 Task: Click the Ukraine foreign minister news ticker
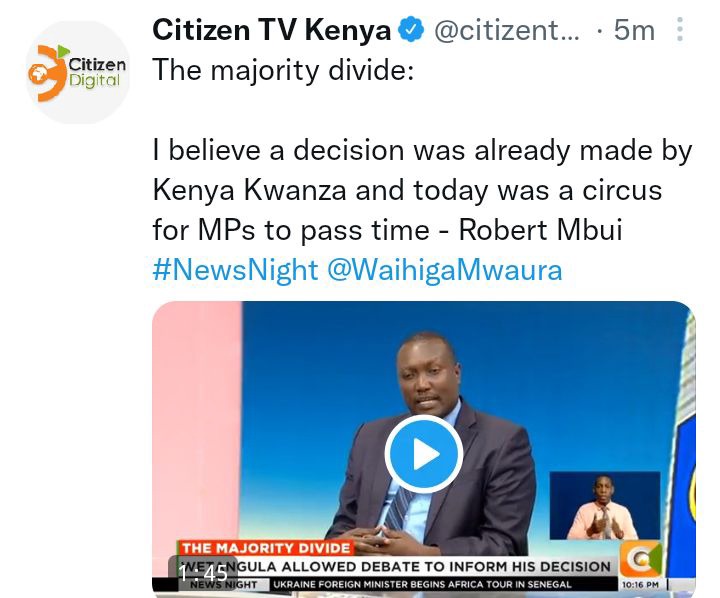coord(422,585)
